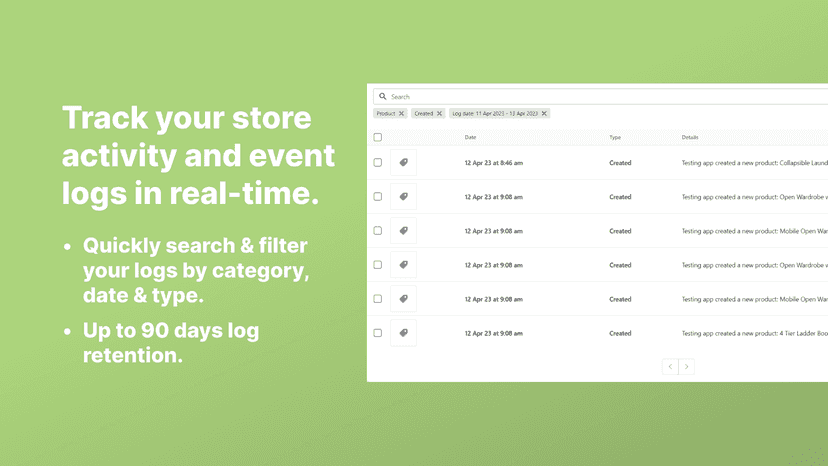Remove the Log date filter tag
The width and height of the screenshot is (828, 466).
pos(544,114)
